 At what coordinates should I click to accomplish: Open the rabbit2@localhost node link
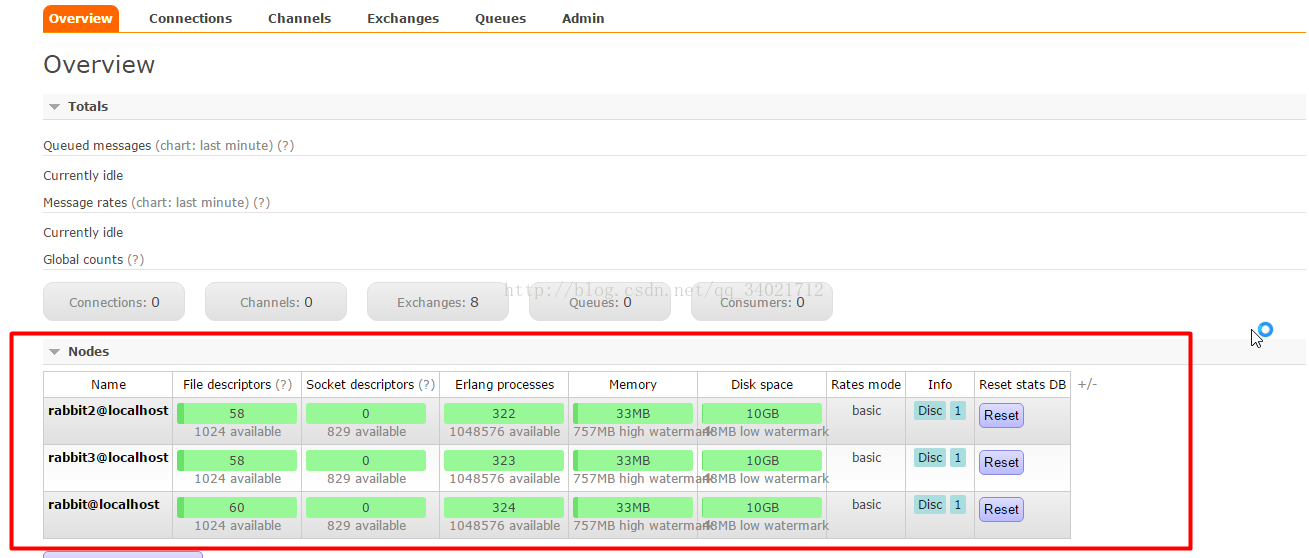pos(108,410)
